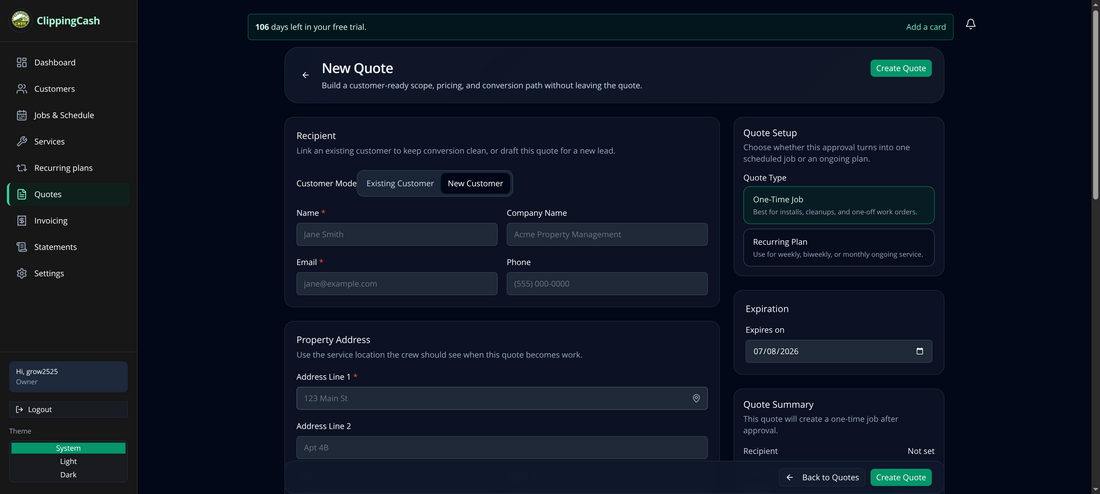Select the Light theme option
1100x494 pixels.
coord(68,461)
